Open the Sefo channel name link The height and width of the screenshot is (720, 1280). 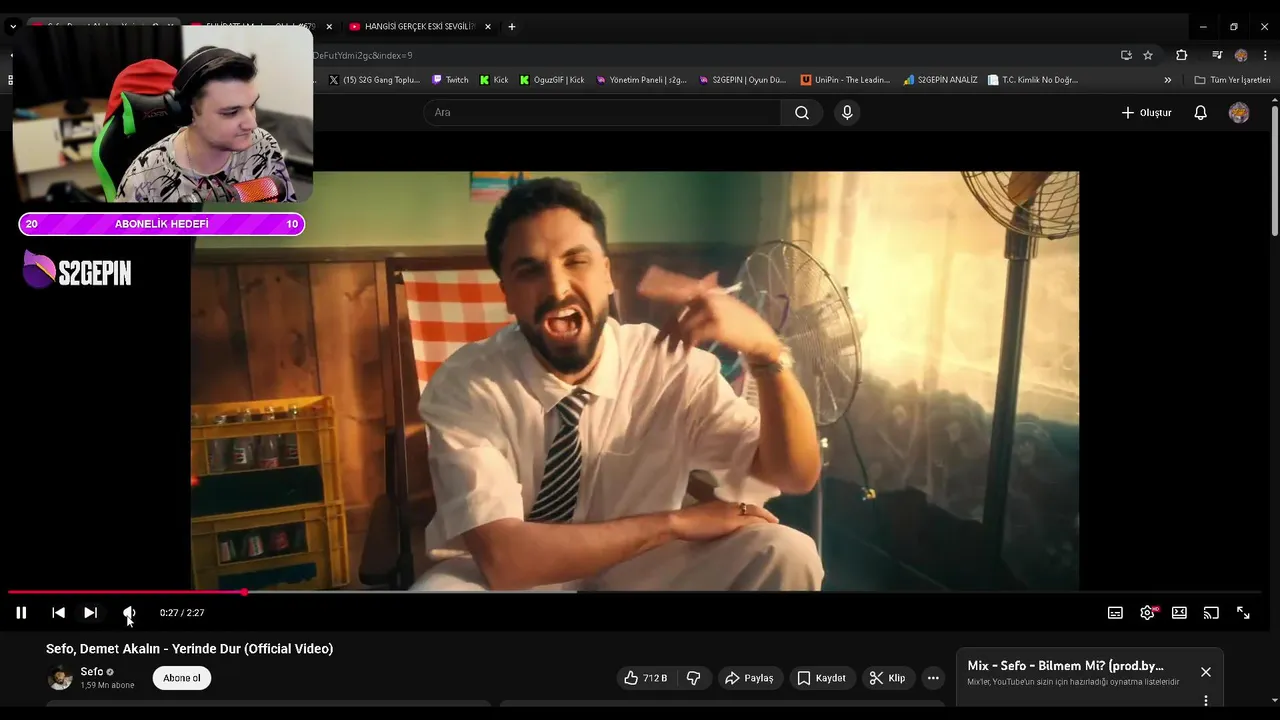click(x=92, y=672)
